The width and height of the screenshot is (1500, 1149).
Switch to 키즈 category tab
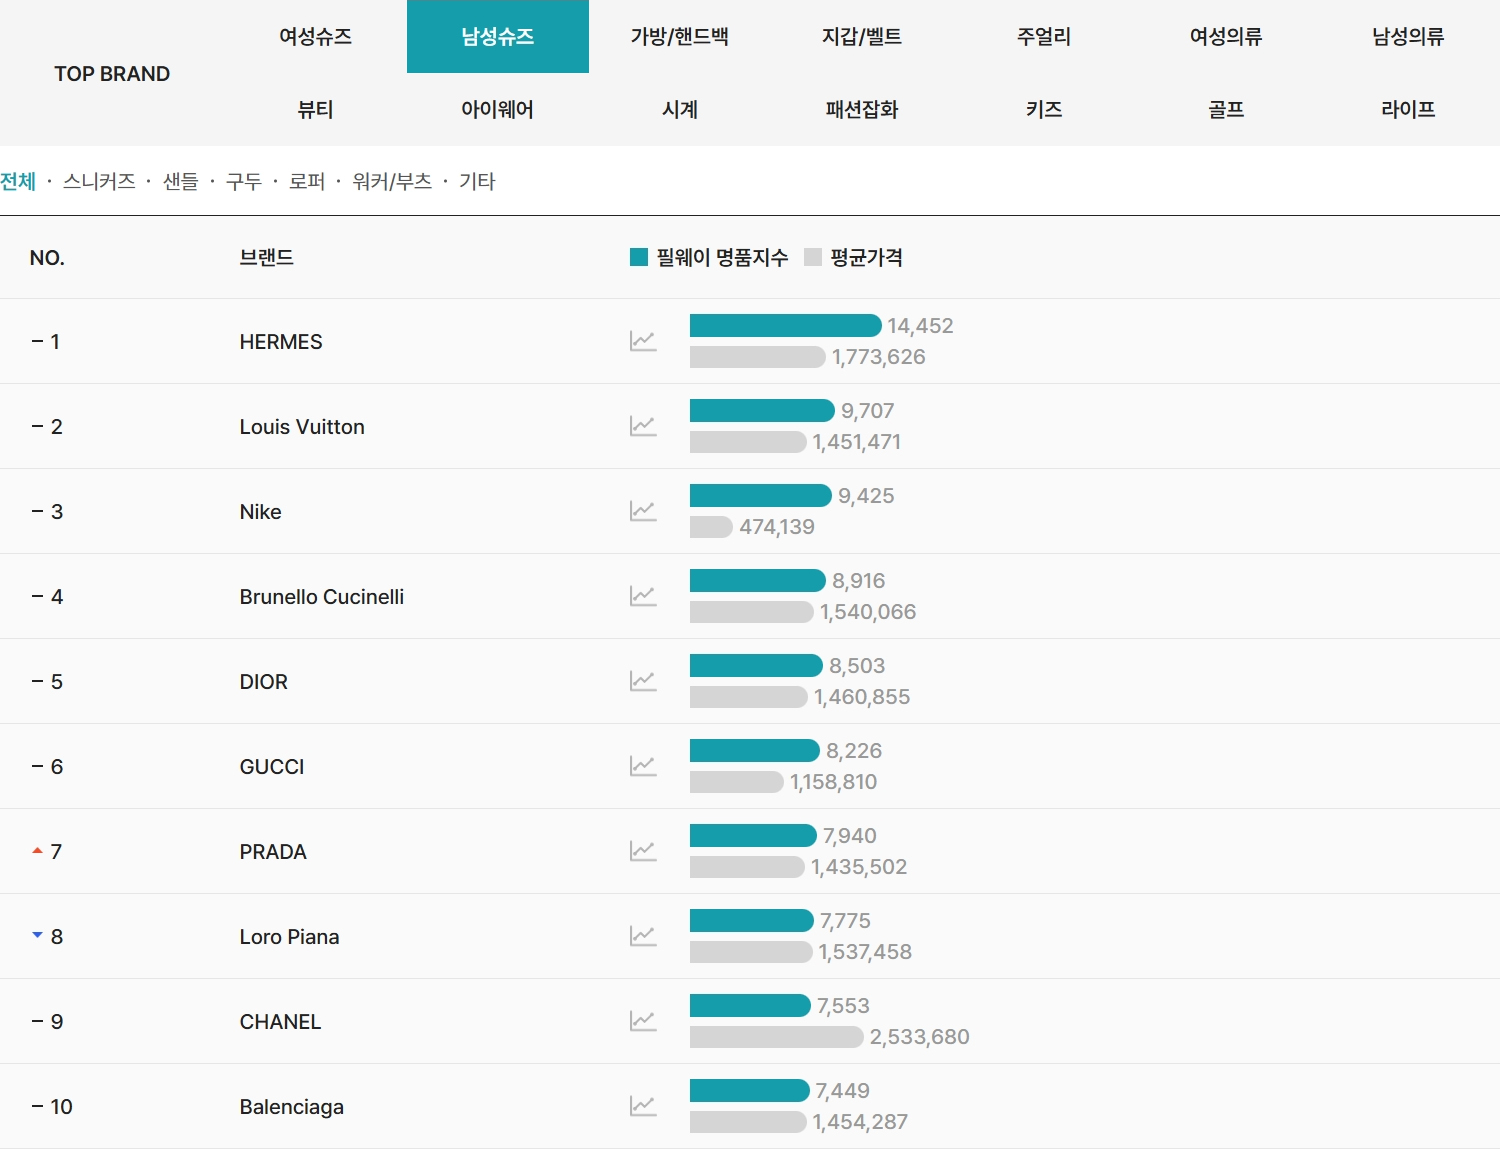[1044, 109]
